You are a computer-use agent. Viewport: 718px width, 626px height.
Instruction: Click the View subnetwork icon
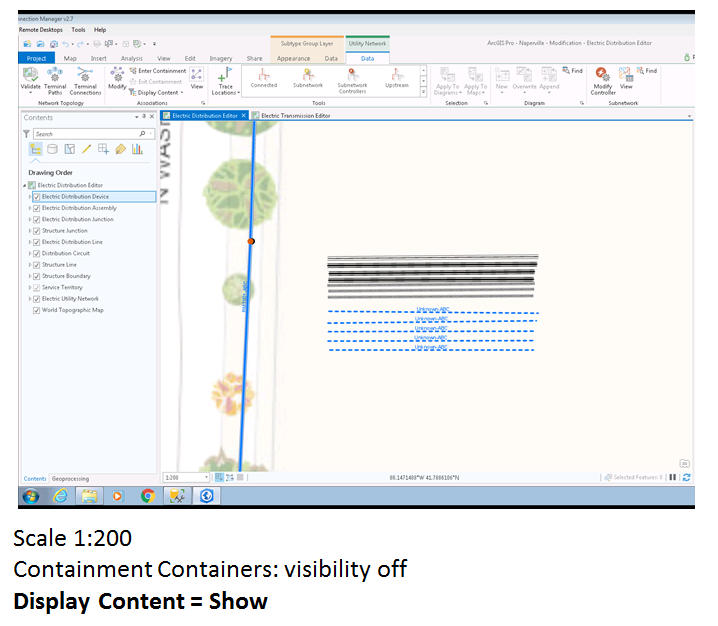point(626,74)
